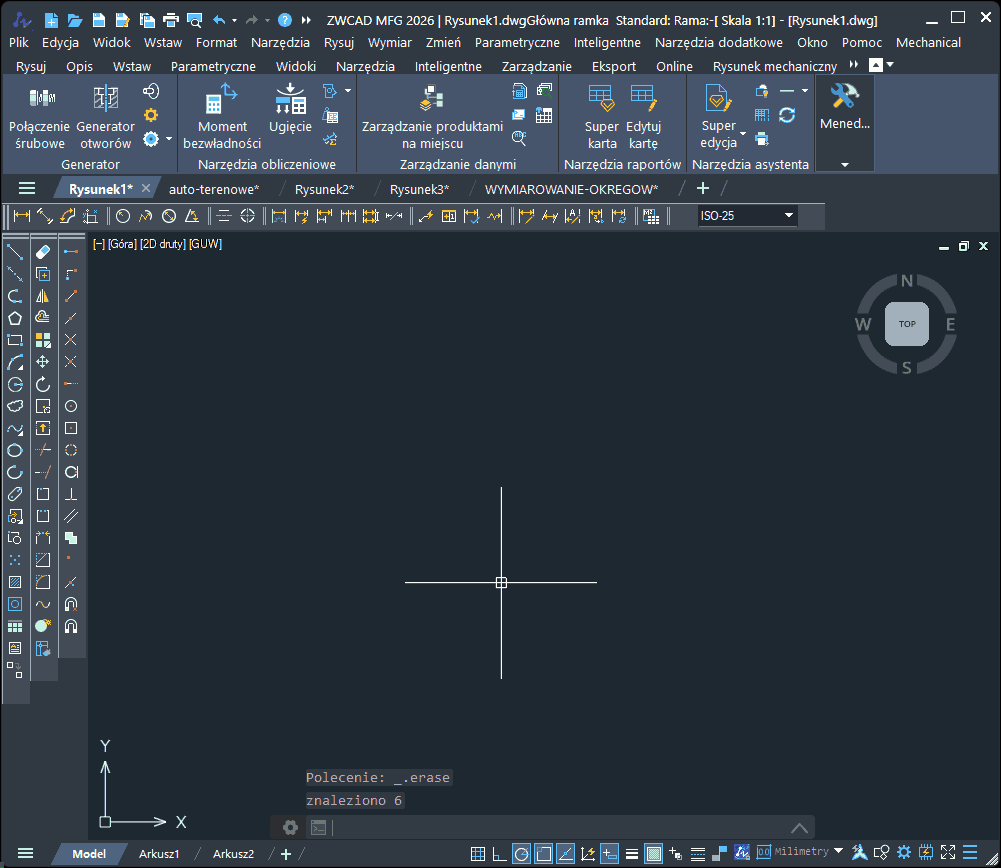Expand more ribbon tabs double arrow
Viewport: 1001px width, 868px height.
(x=854, y=64)
